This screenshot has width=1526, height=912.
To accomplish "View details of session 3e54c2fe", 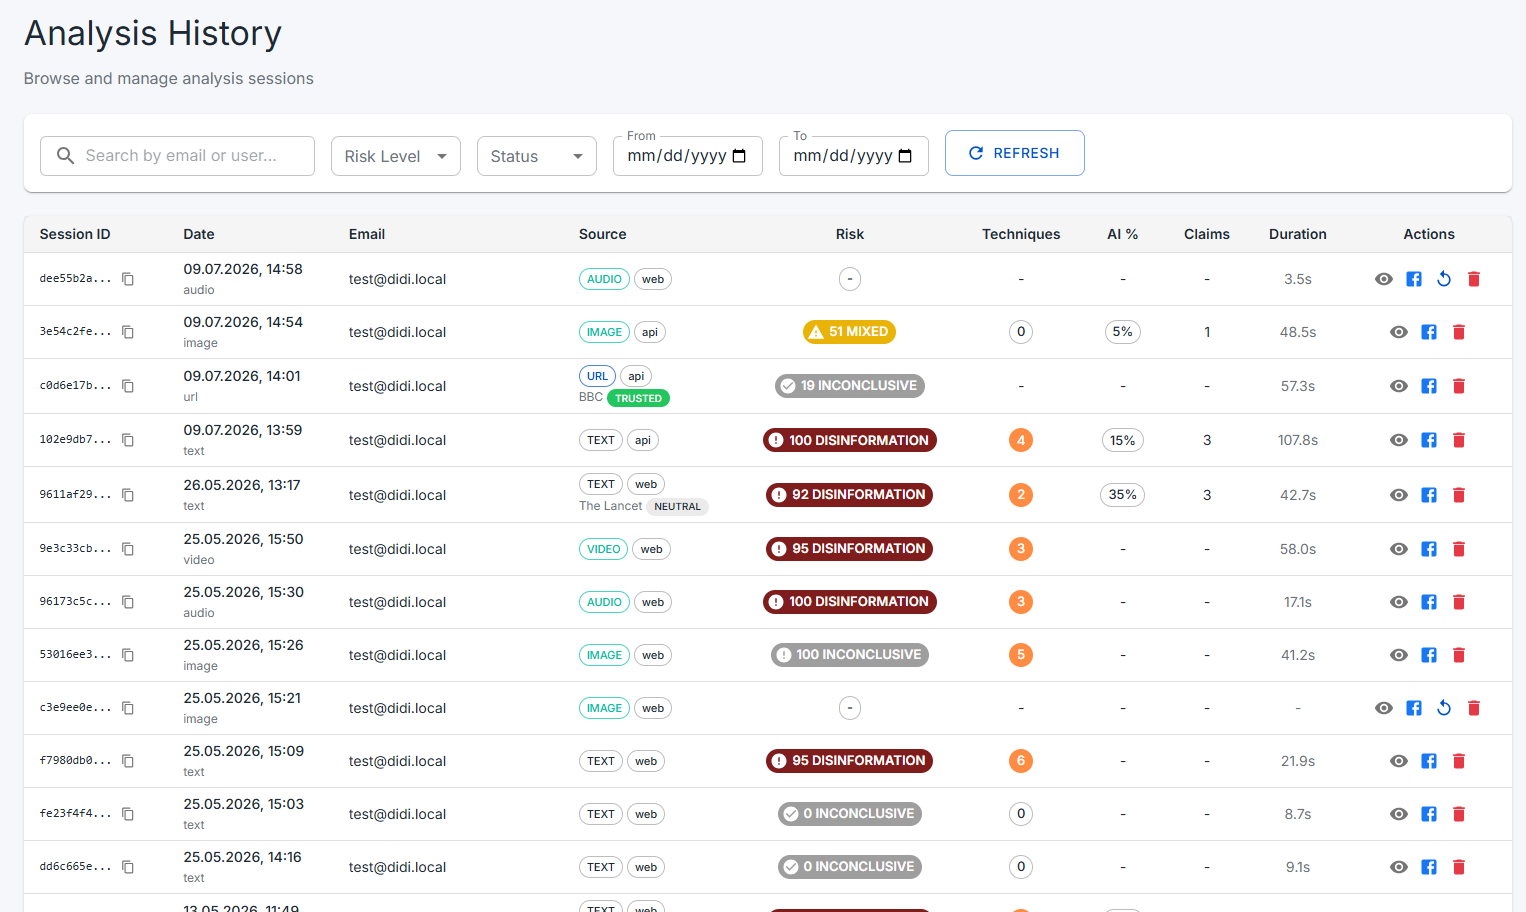I will coord(1399,332).
